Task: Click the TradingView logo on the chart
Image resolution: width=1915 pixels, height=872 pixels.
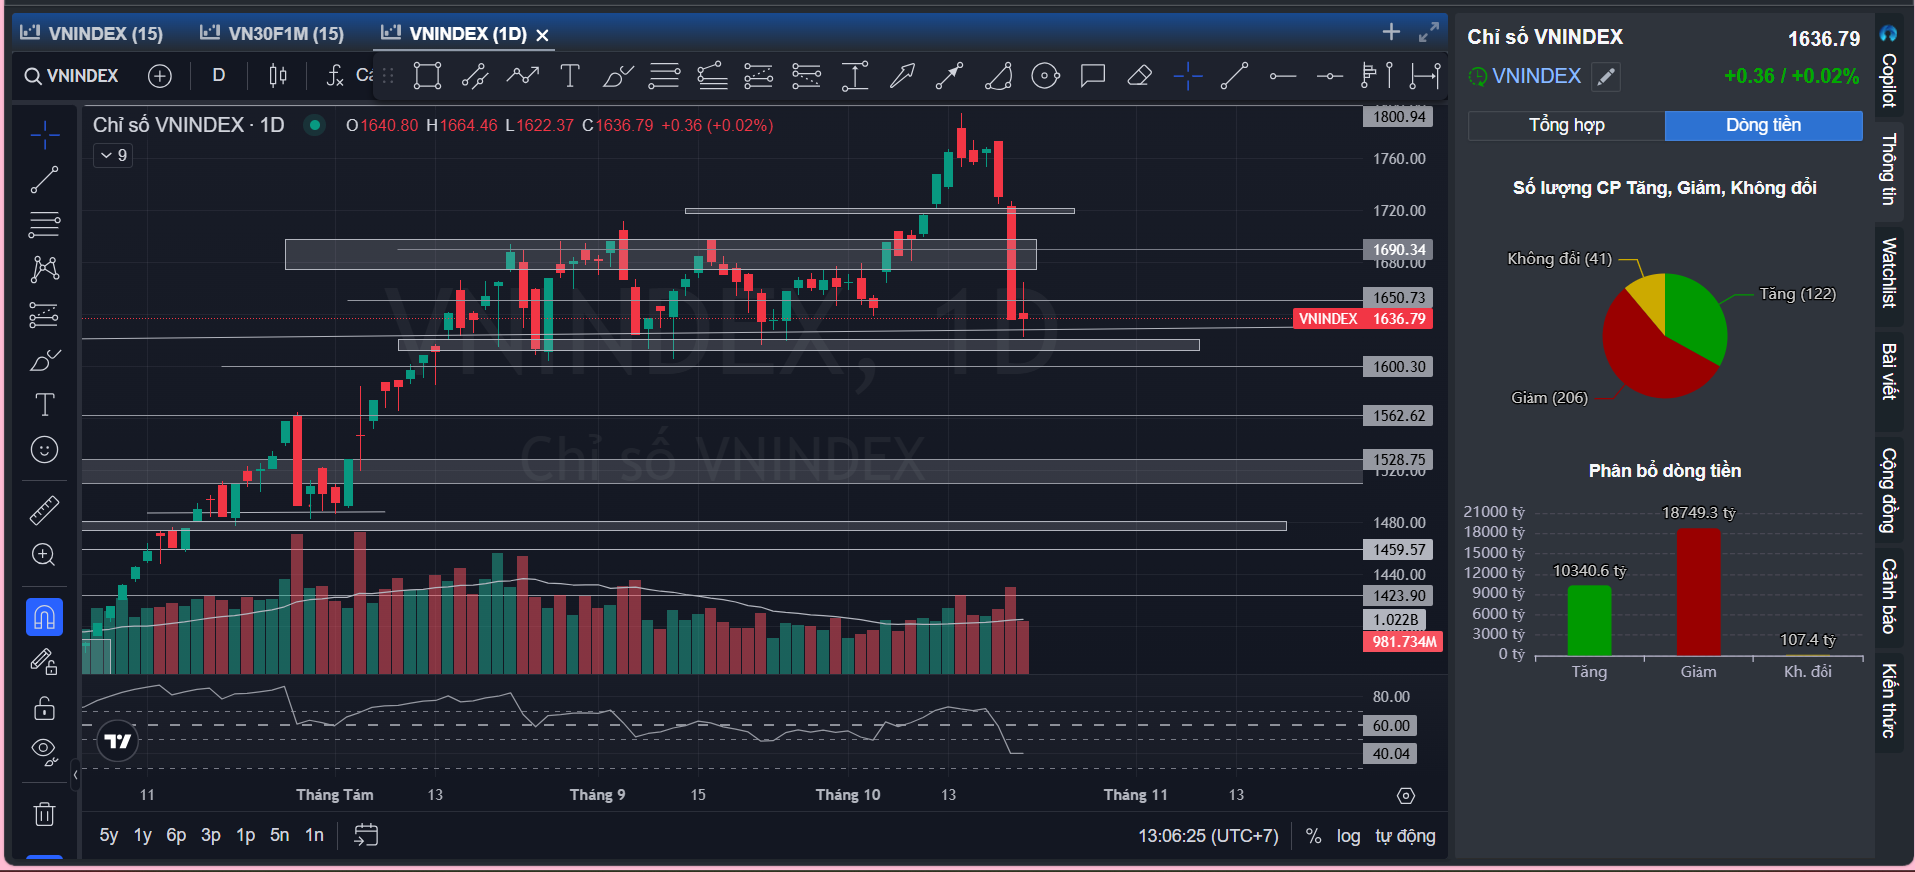Action: 118,741
